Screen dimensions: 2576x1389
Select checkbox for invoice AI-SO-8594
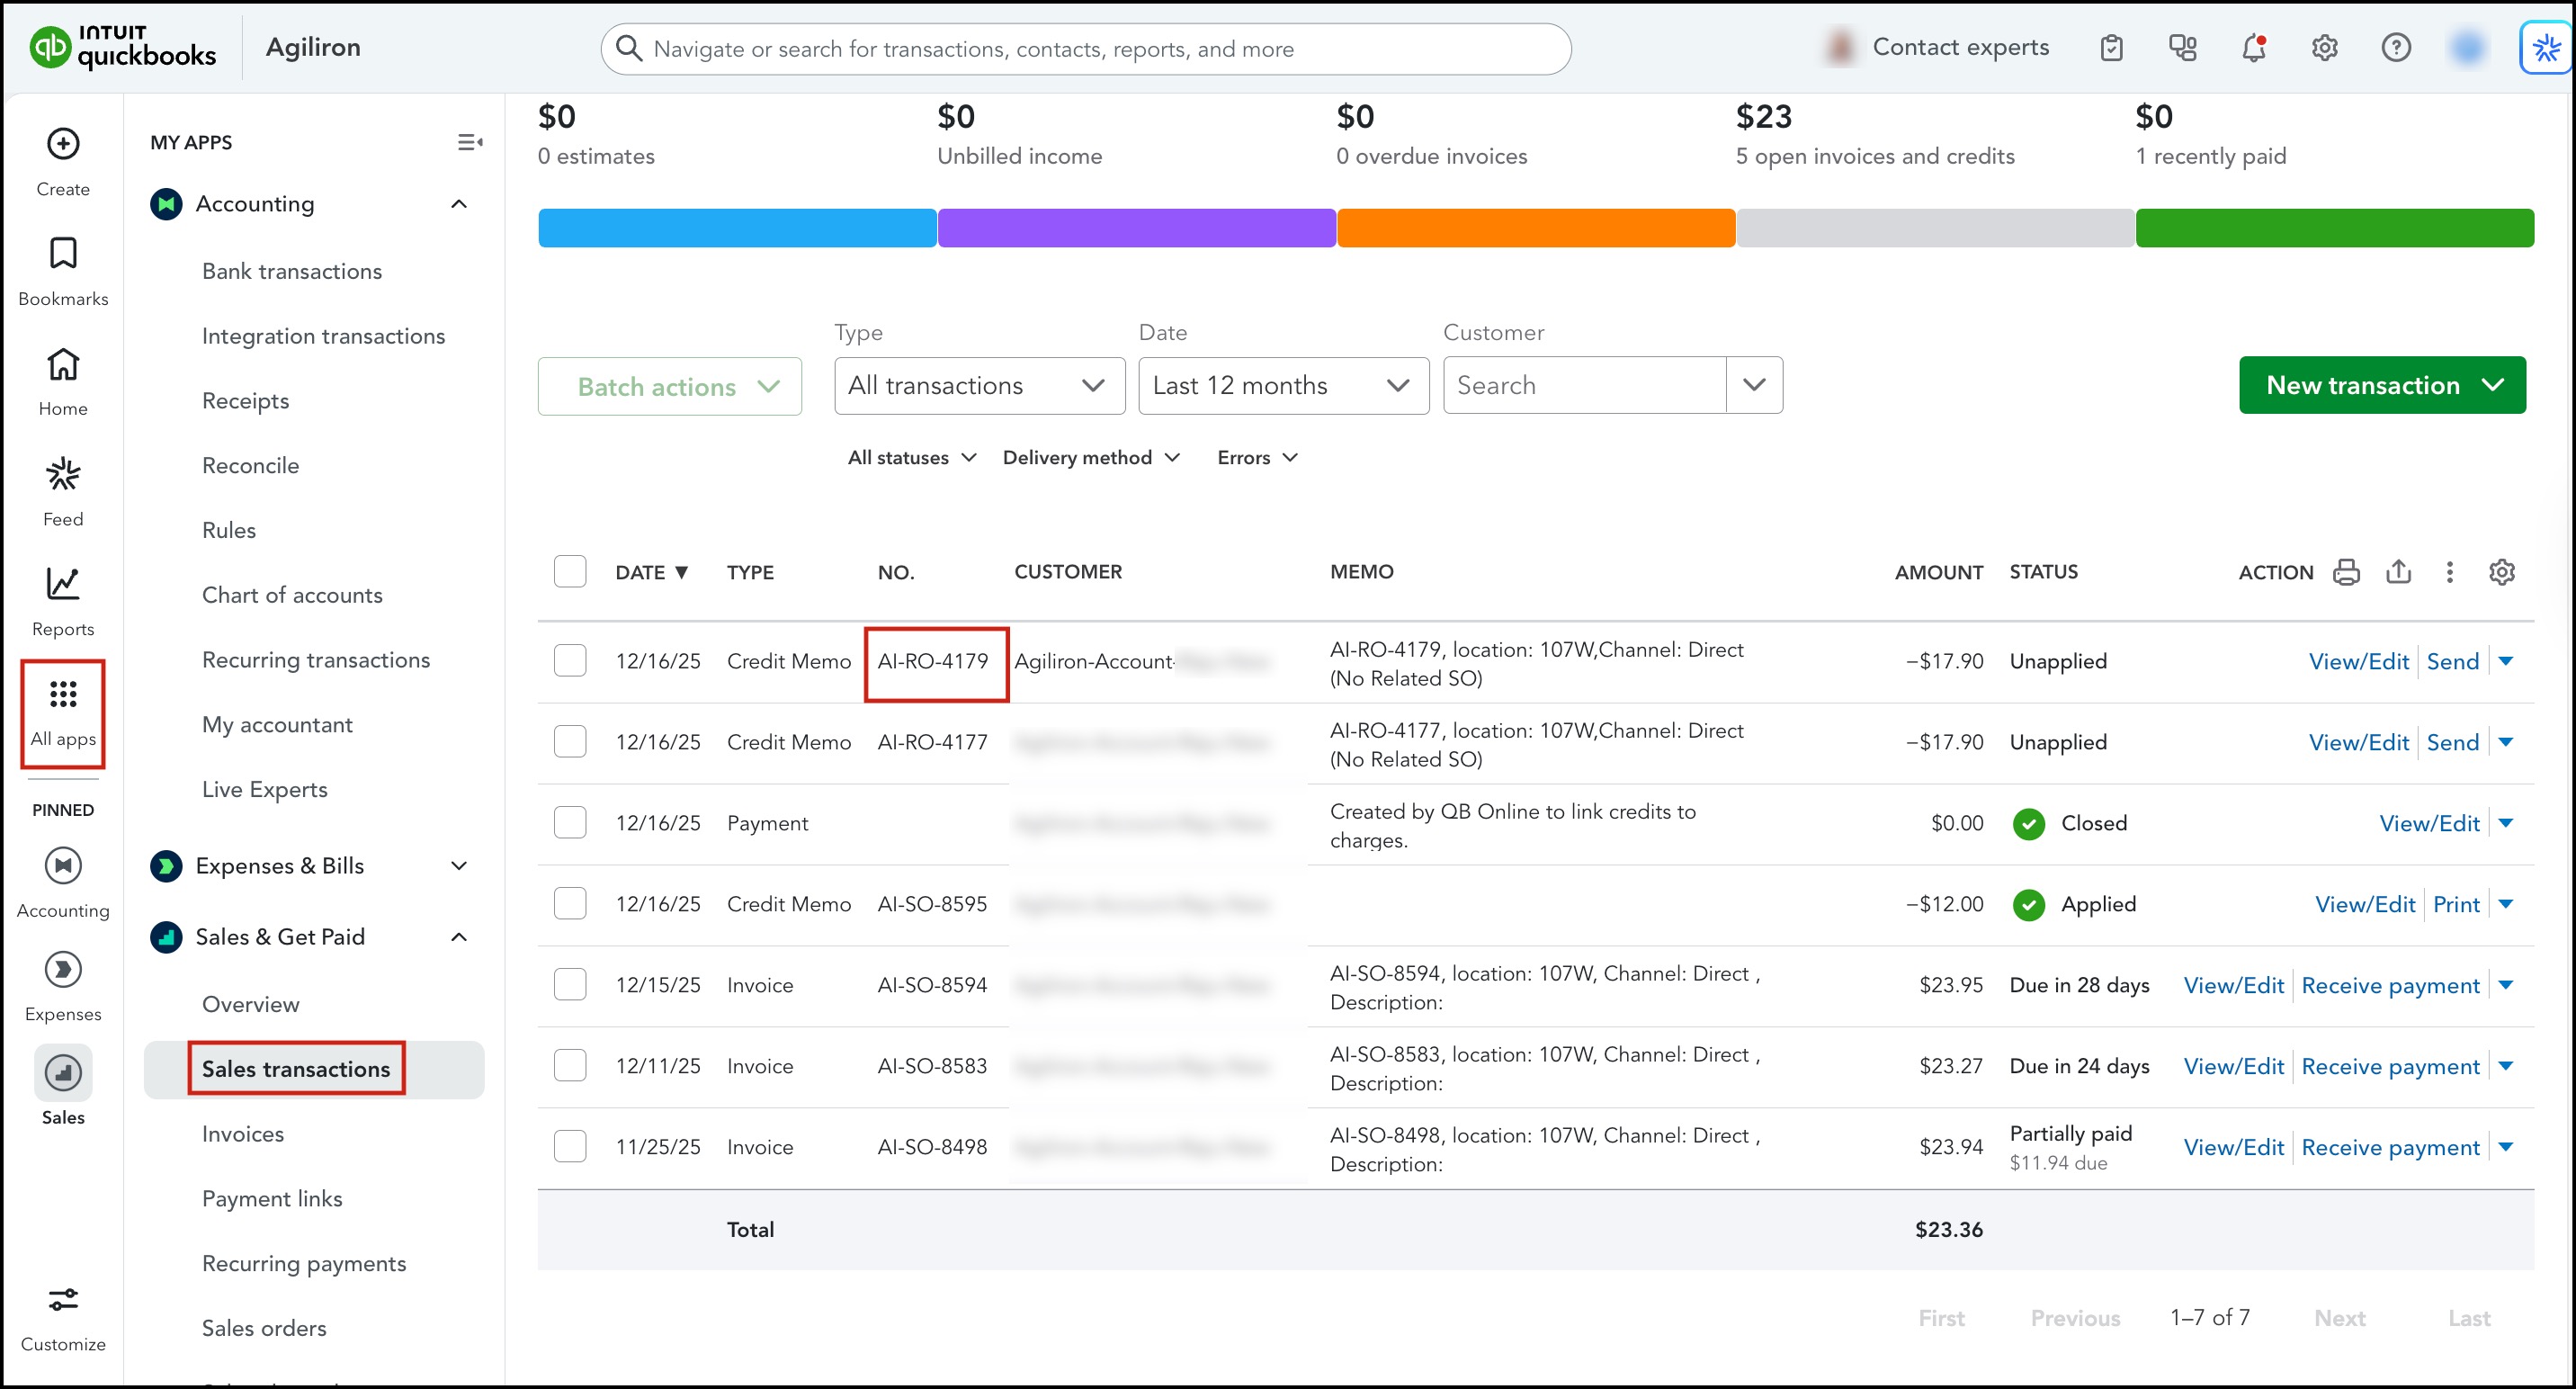tap(570, 985)
